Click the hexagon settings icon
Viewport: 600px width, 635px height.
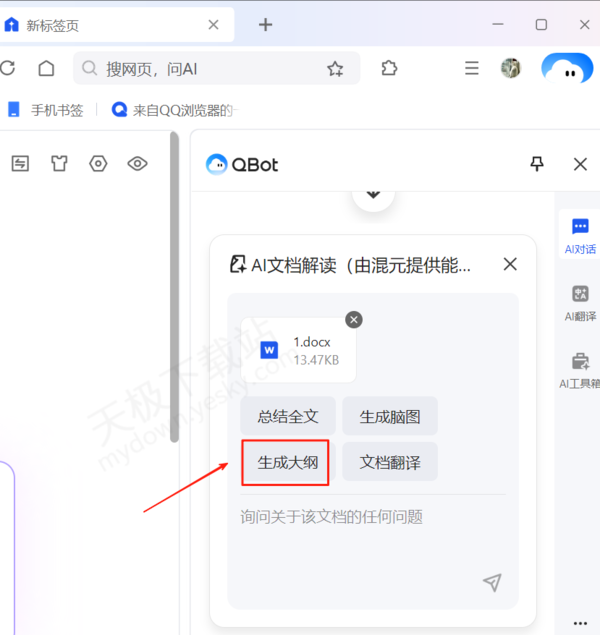pyautogui.click(x=98, y=164)
